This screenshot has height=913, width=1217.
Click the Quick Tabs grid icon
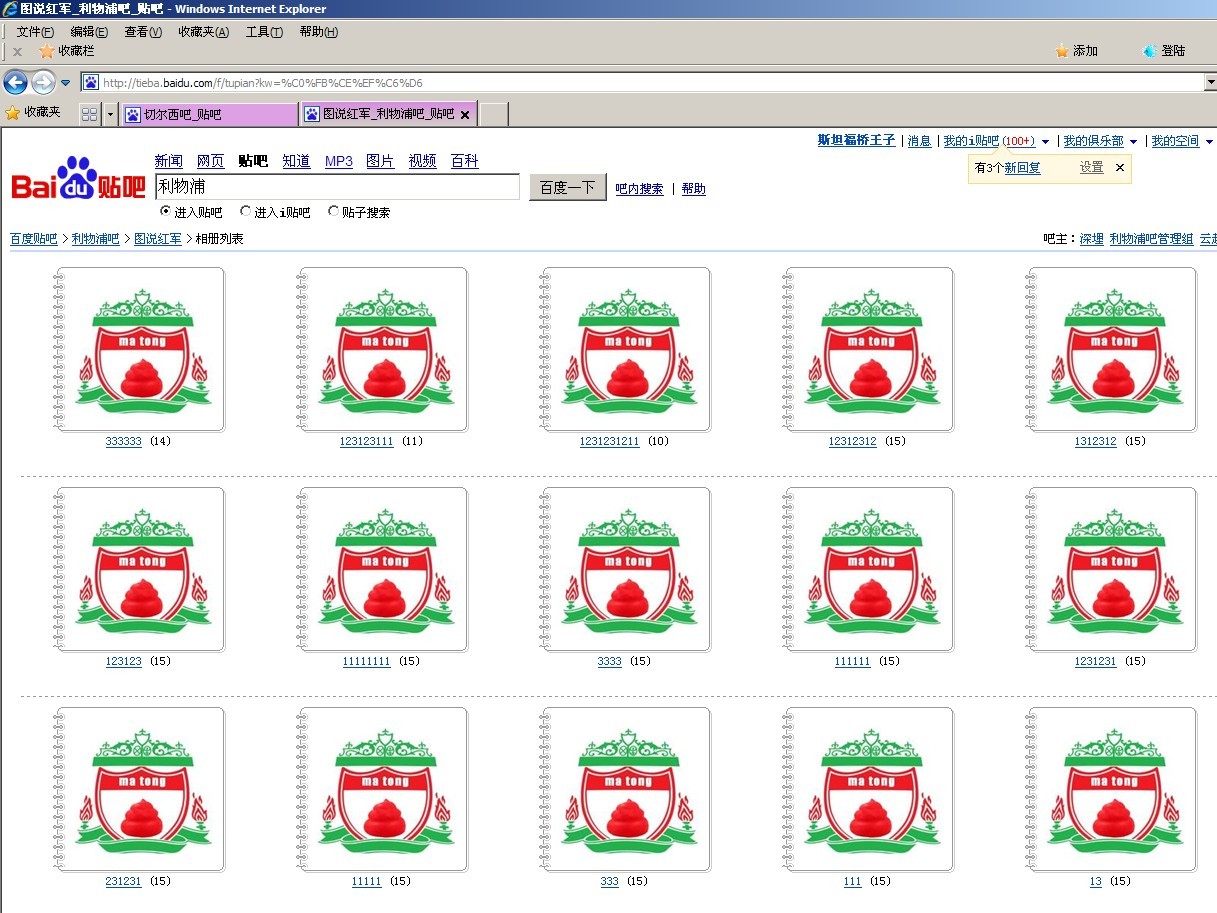(89, 114)
